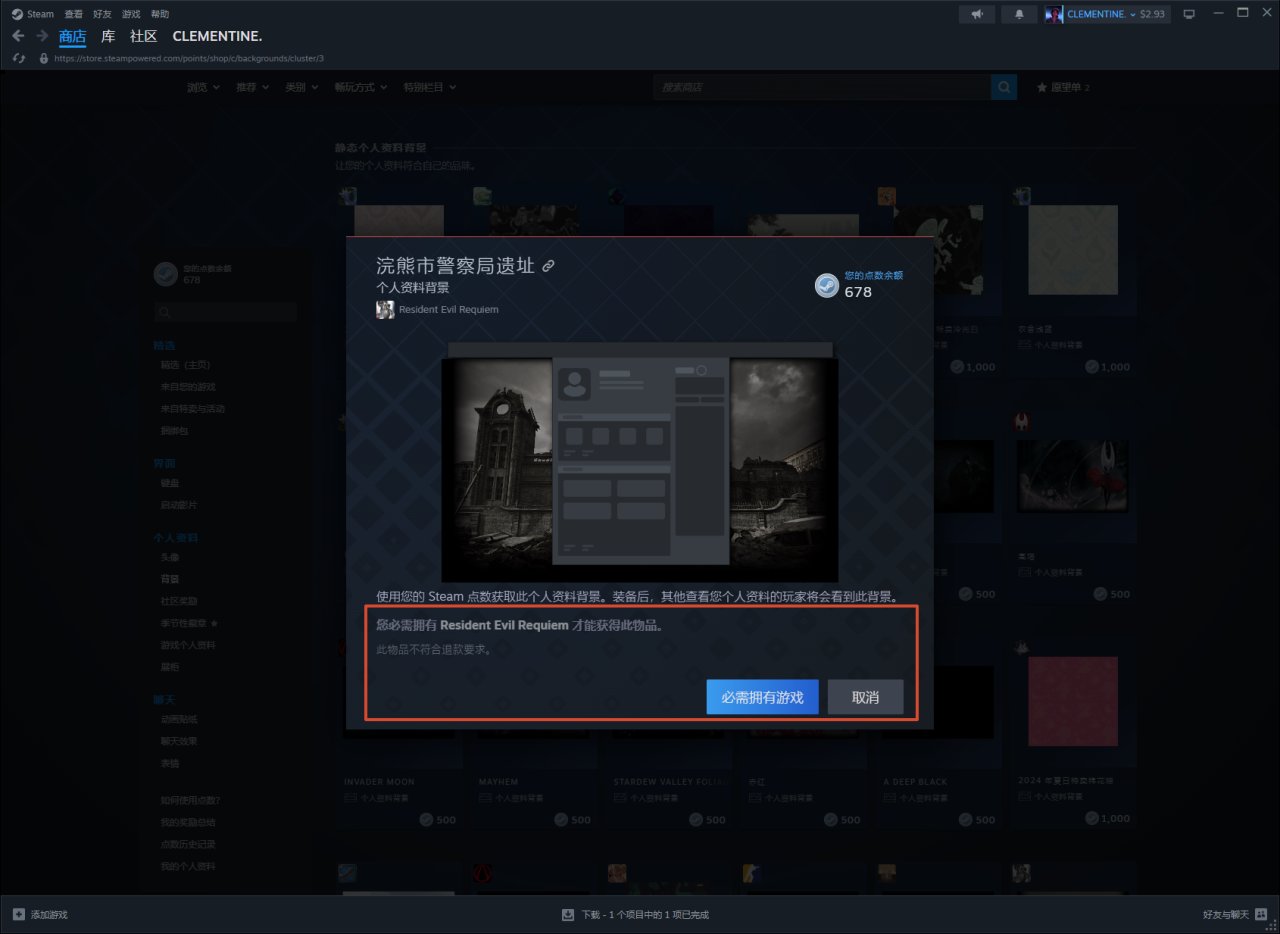Go forward with the forward arrow
Viewport: 1280px width, 934px height.
42,36
